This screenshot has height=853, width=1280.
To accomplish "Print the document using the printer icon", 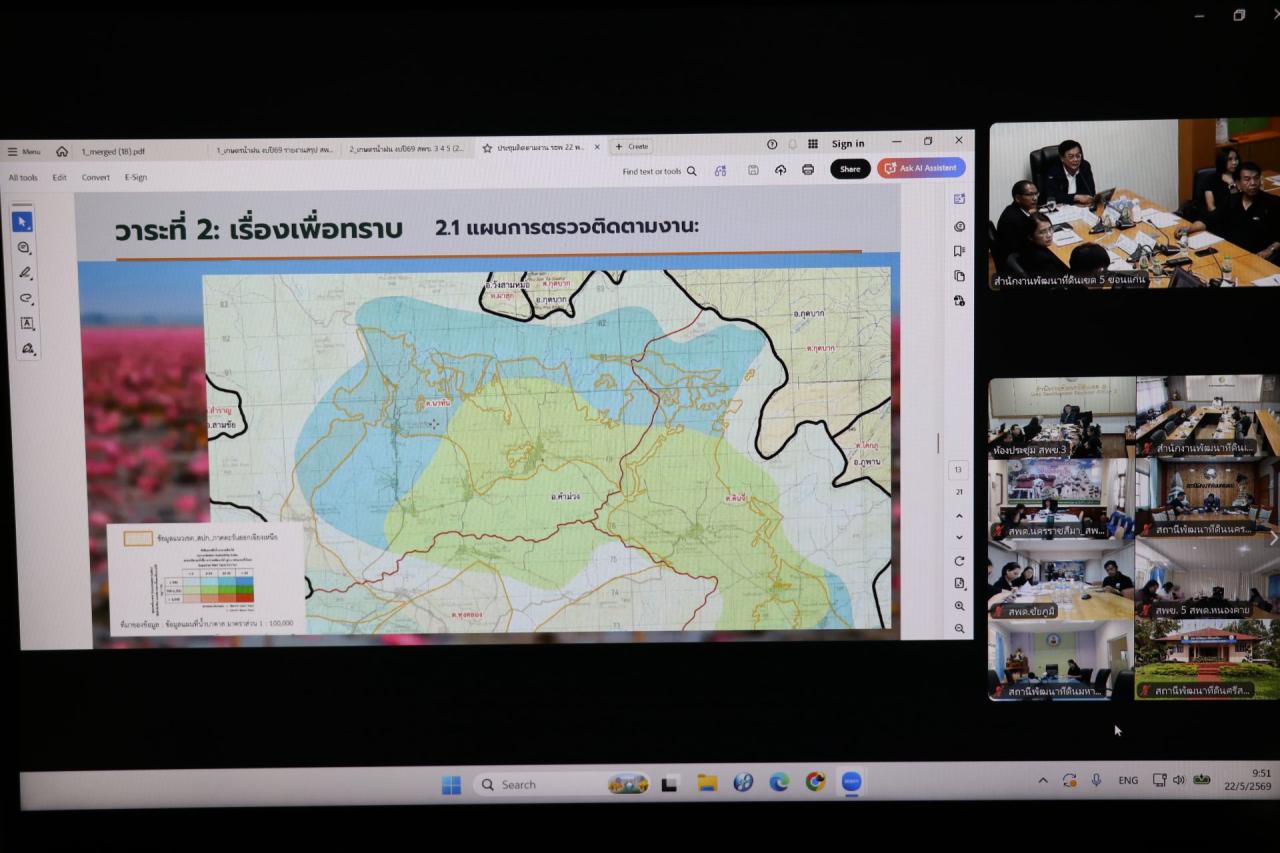I will tap(808, 170).
